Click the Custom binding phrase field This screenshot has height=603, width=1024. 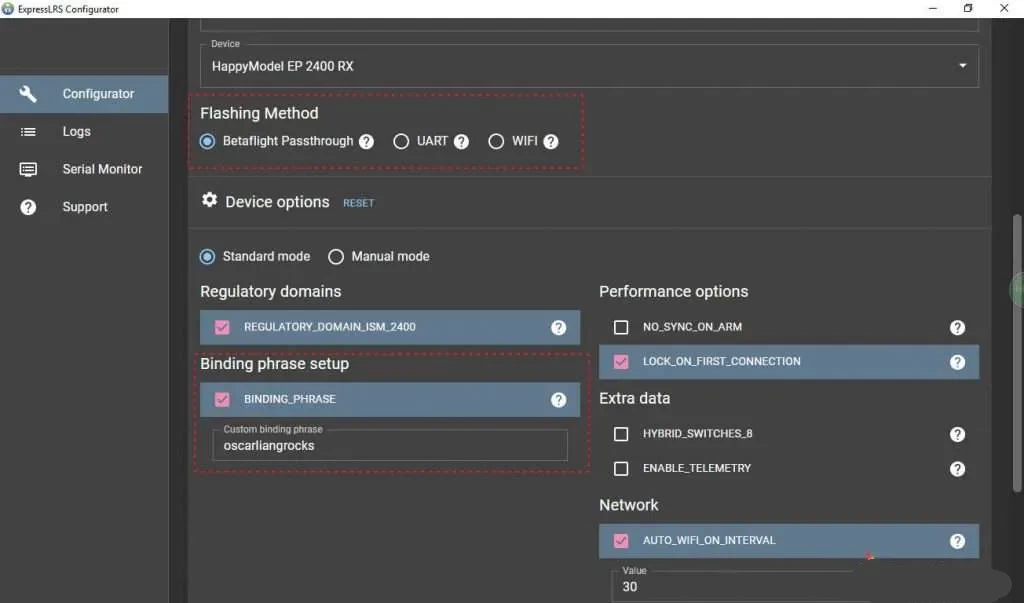tap(390, 445)
